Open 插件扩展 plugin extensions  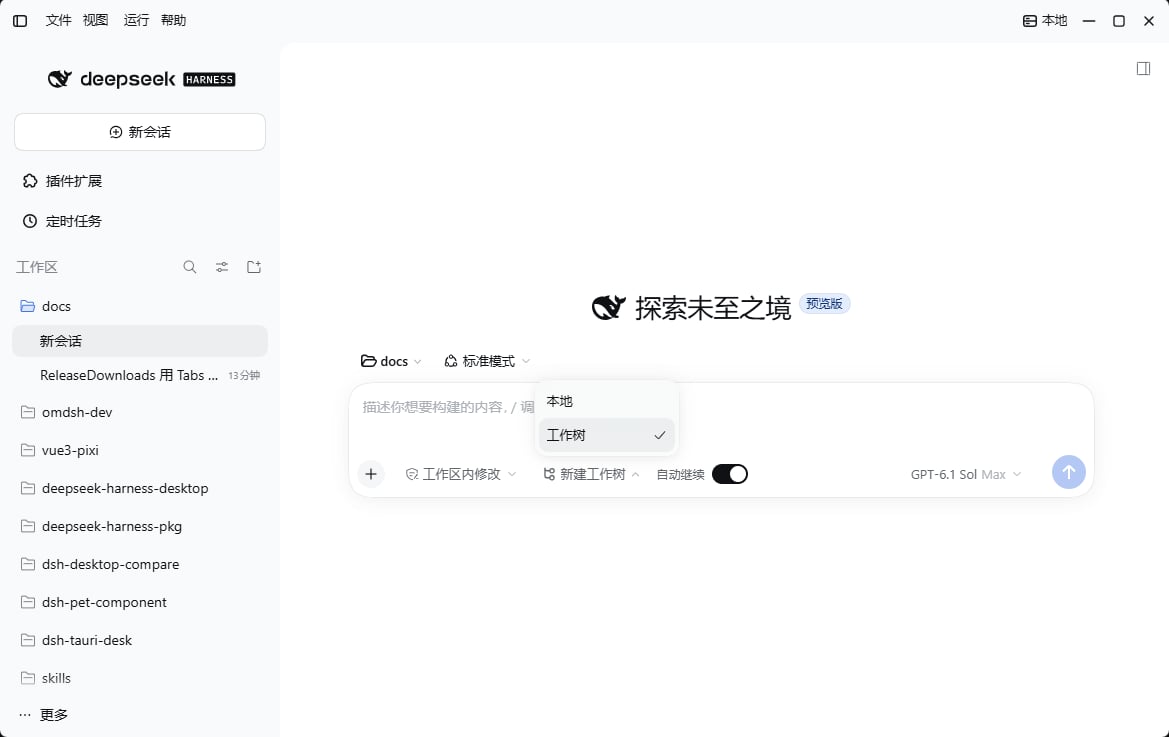tap(63, 181)
